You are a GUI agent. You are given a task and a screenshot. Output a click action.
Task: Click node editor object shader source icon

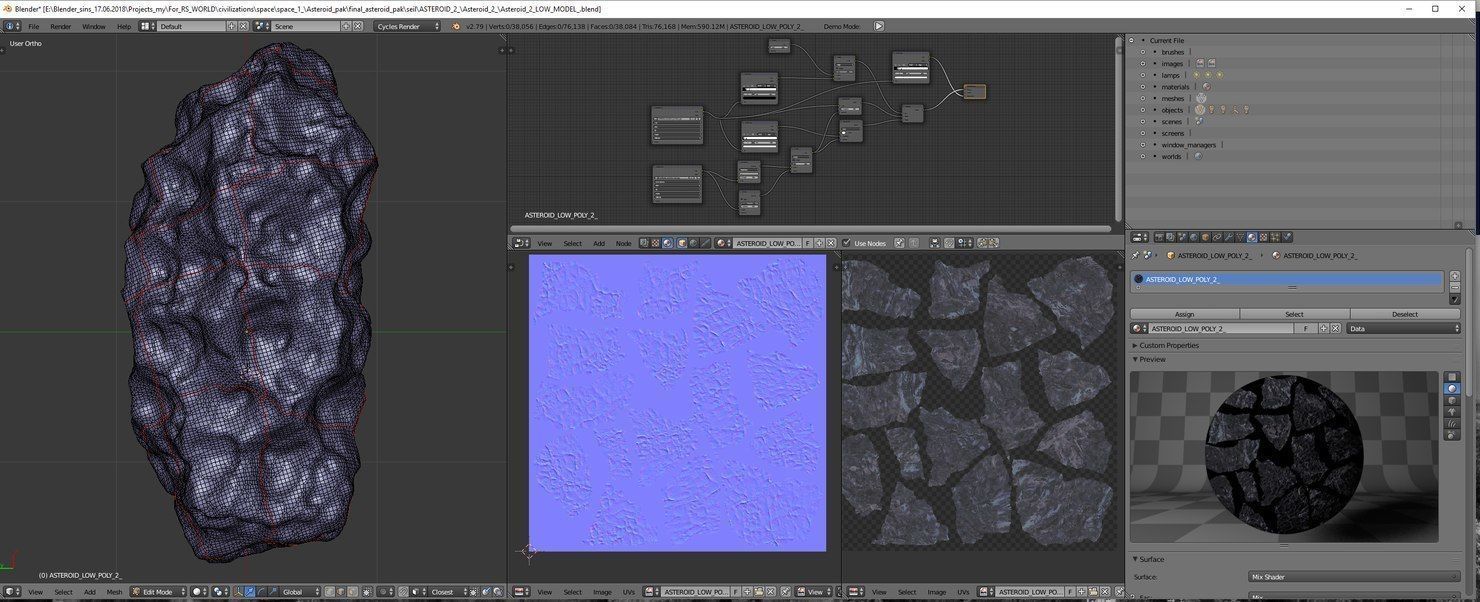coord(682,243)
